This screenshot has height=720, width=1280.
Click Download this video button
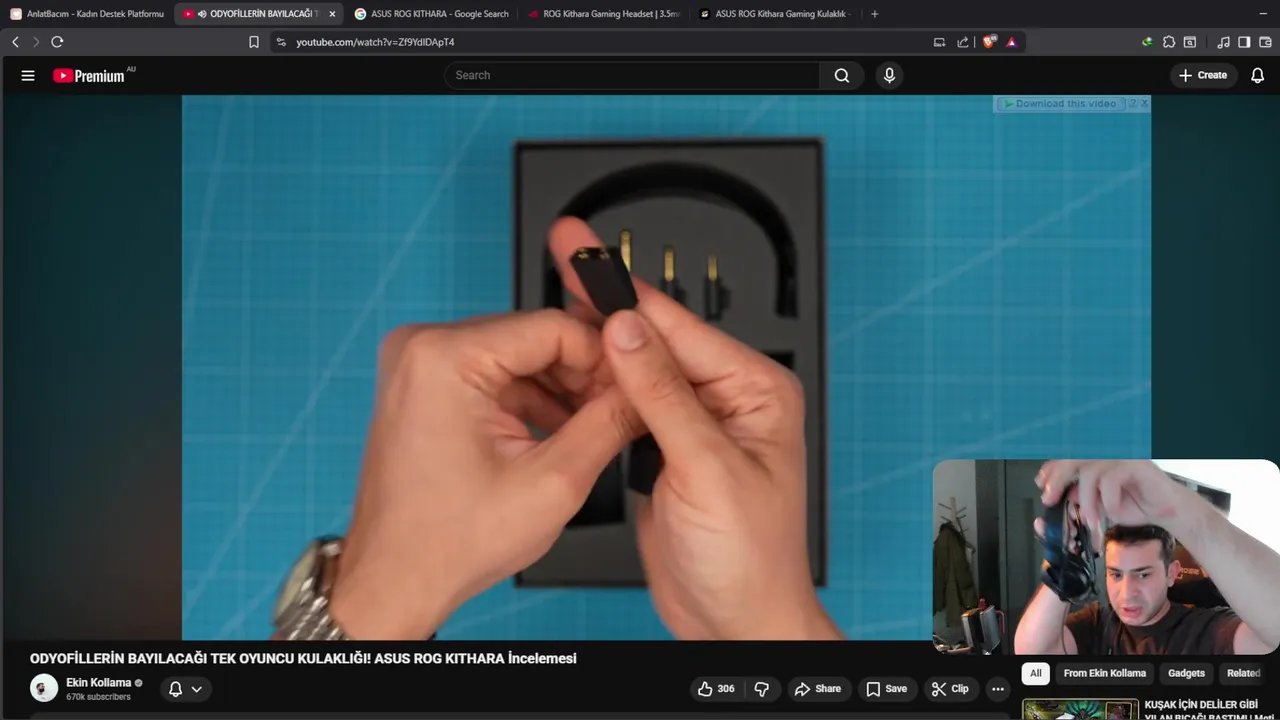(x=1060, y=104)
